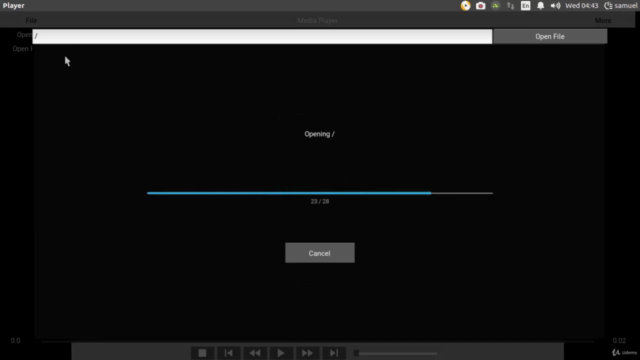Skip to the previous track
Viewport: 640px width, 360px height.
[x=229, y=353]
